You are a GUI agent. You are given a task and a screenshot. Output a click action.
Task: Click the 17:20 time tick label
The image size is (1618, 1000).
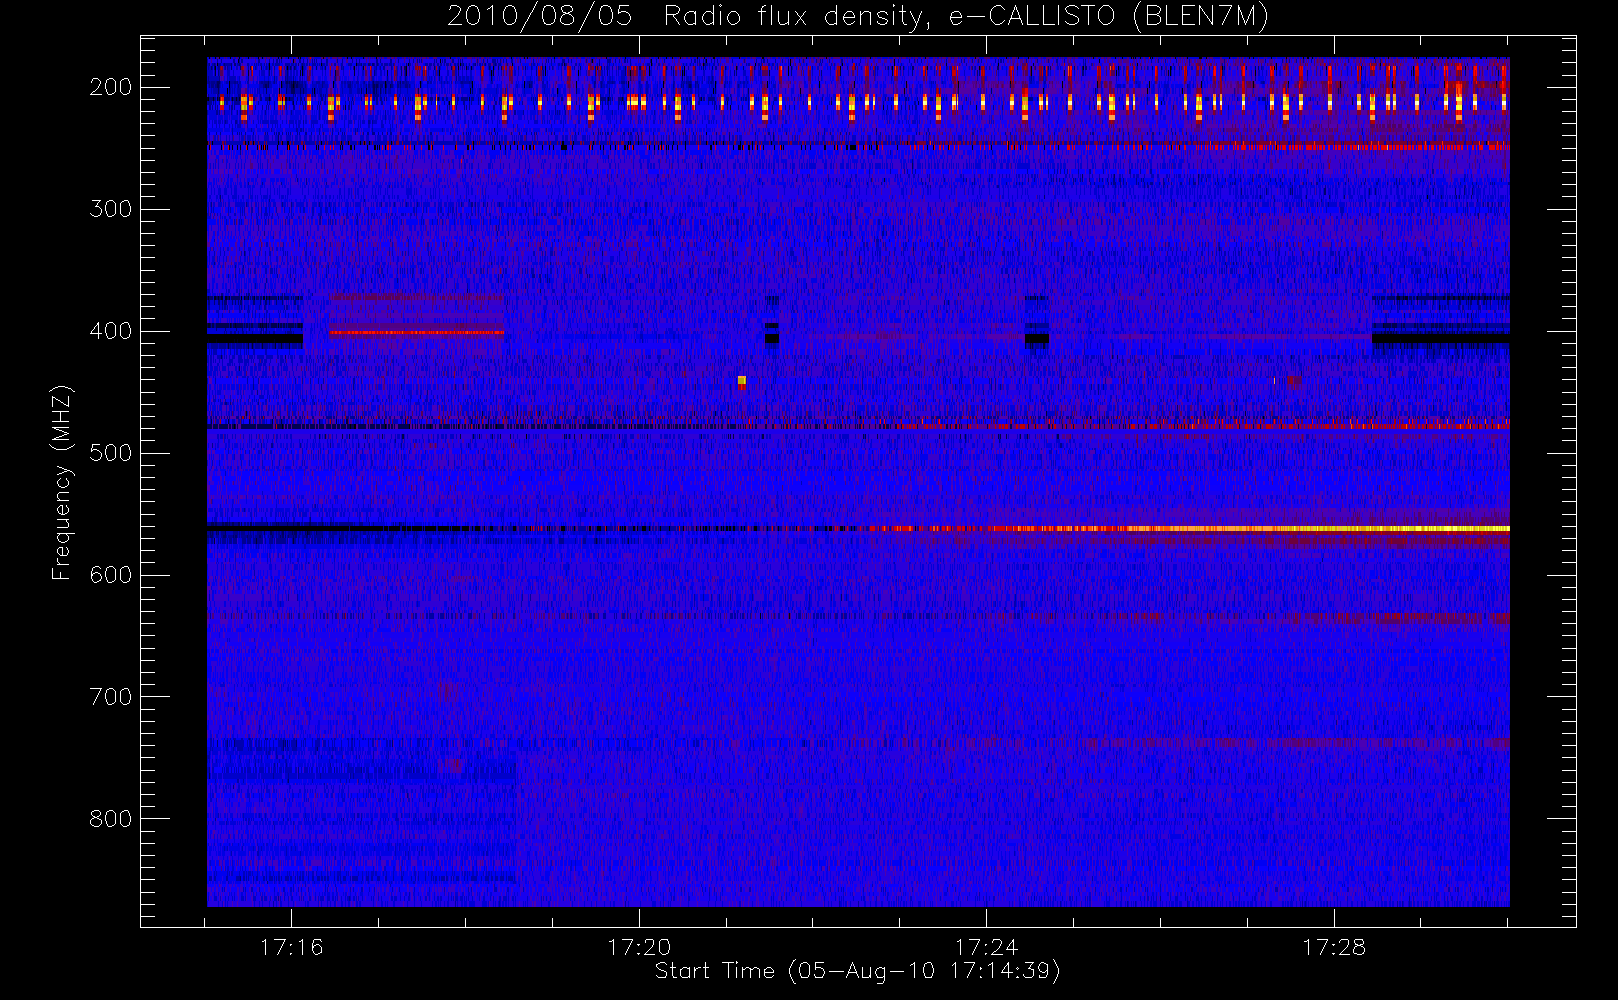tap(639, 947)
